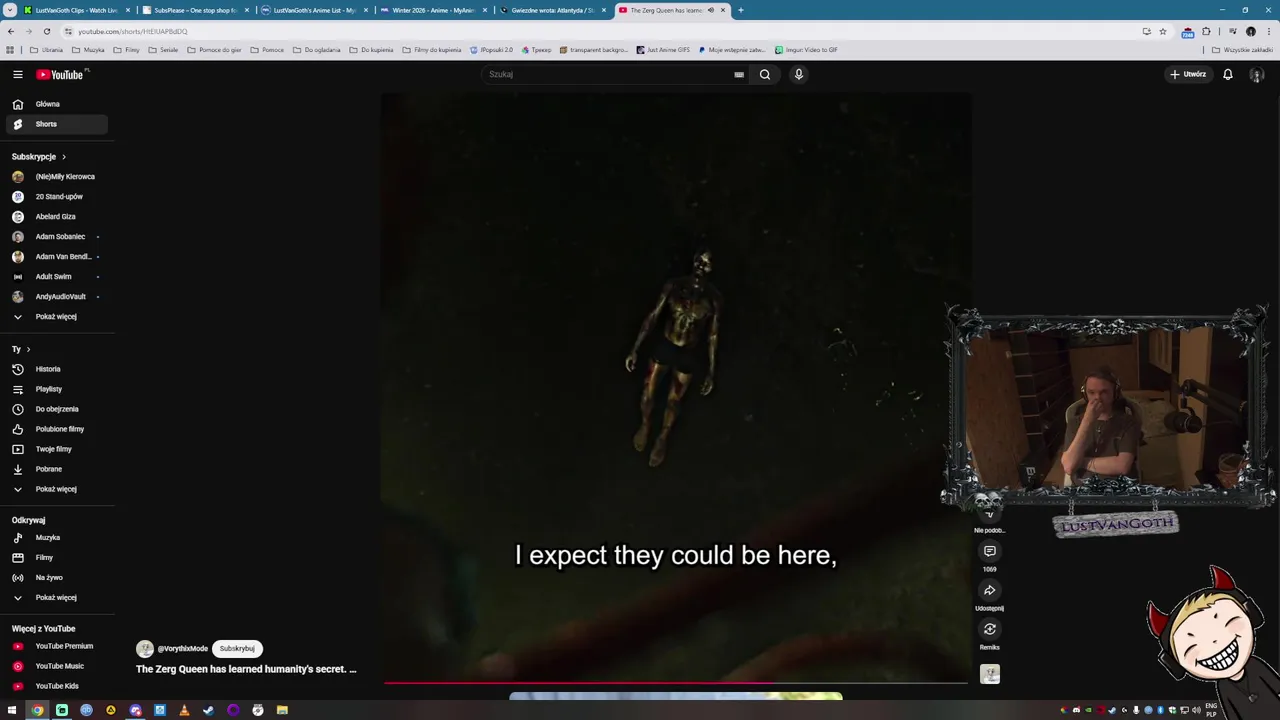Open the @VorythixMode channel link

tap(182, 649)
